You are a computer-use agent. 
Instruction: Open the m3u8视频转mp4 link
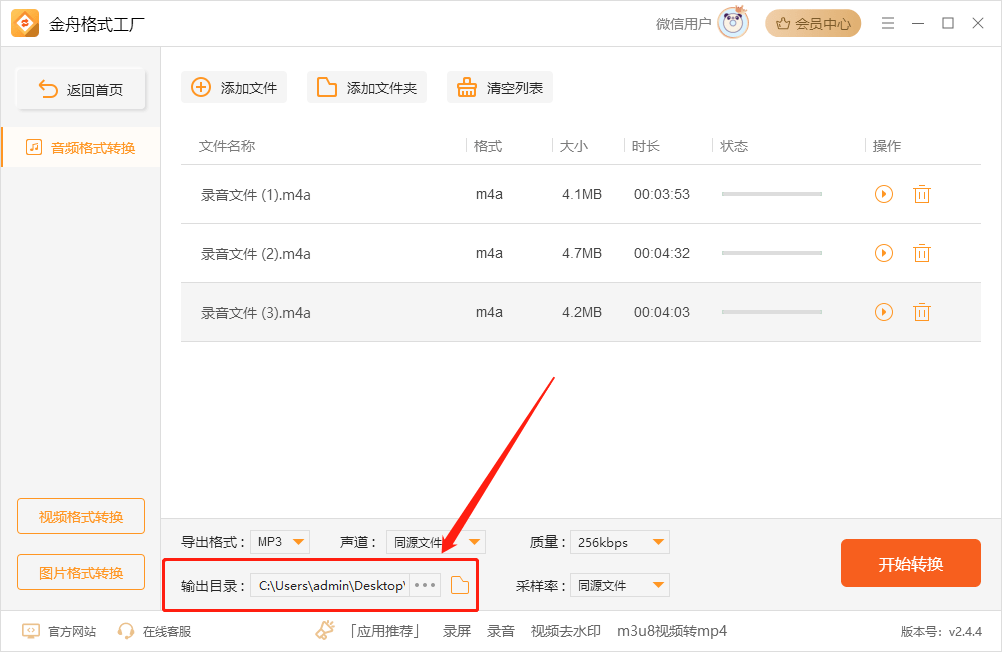(x=672, y=632)
